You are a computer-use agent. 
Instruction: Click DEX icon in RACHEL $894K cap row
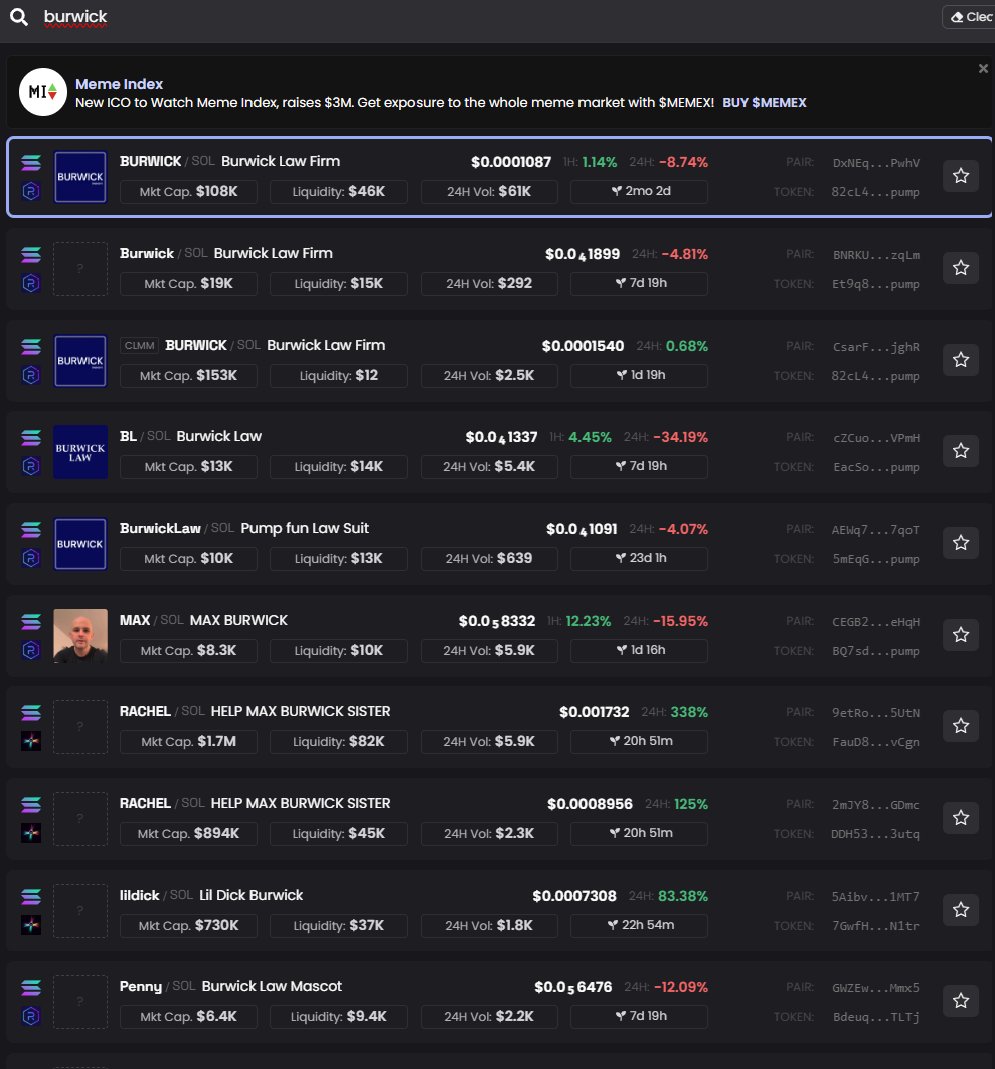coord(31,833)
